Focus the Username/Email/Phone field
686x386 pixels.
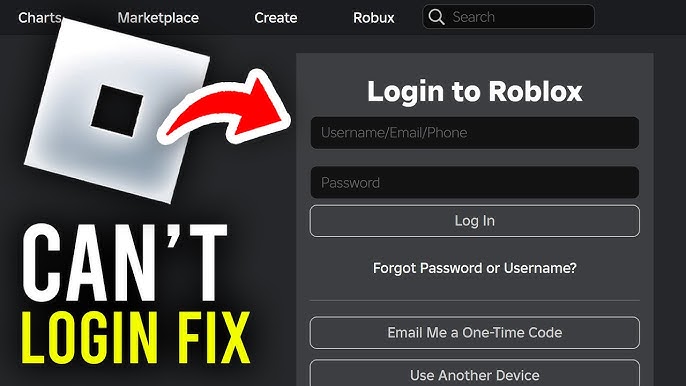475,133
